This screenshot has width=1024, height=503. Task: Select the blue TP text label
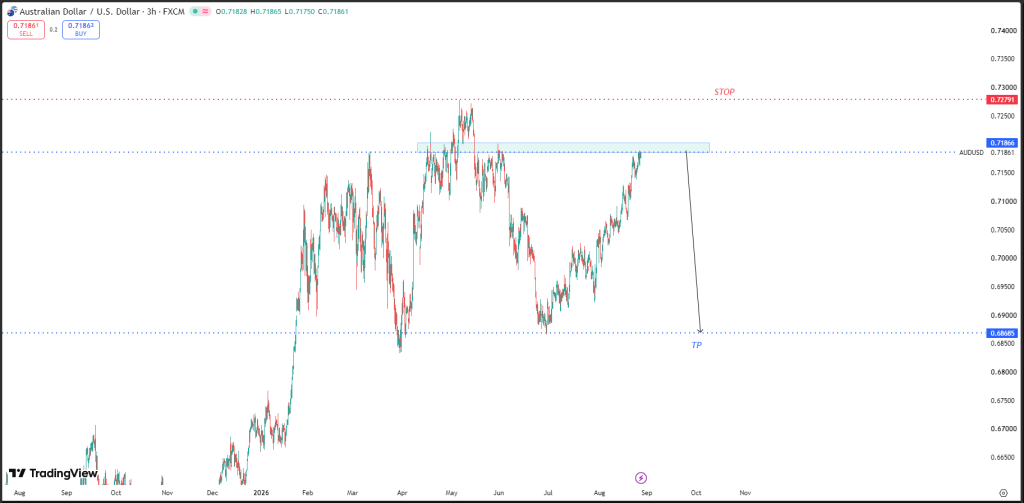pyautogui.click(x=697, y=345)
